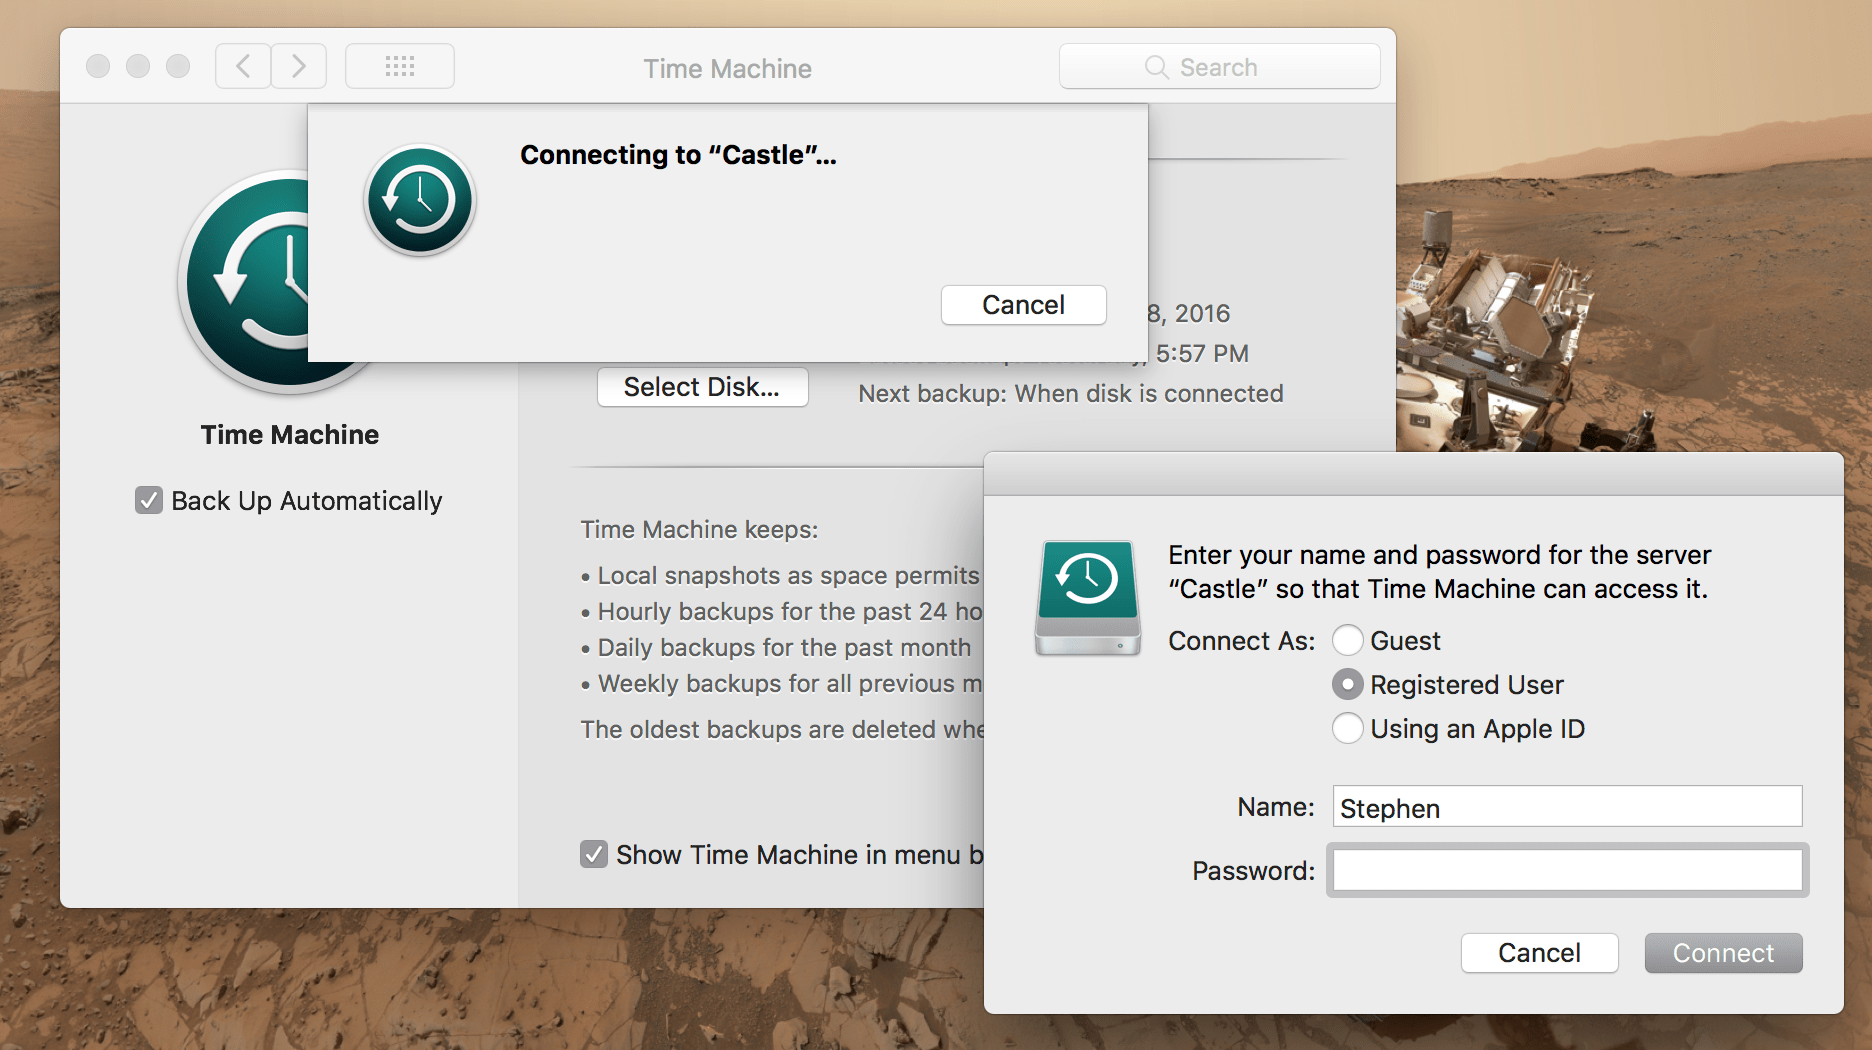Cancel the server login dialog

tap(1538, 953)
